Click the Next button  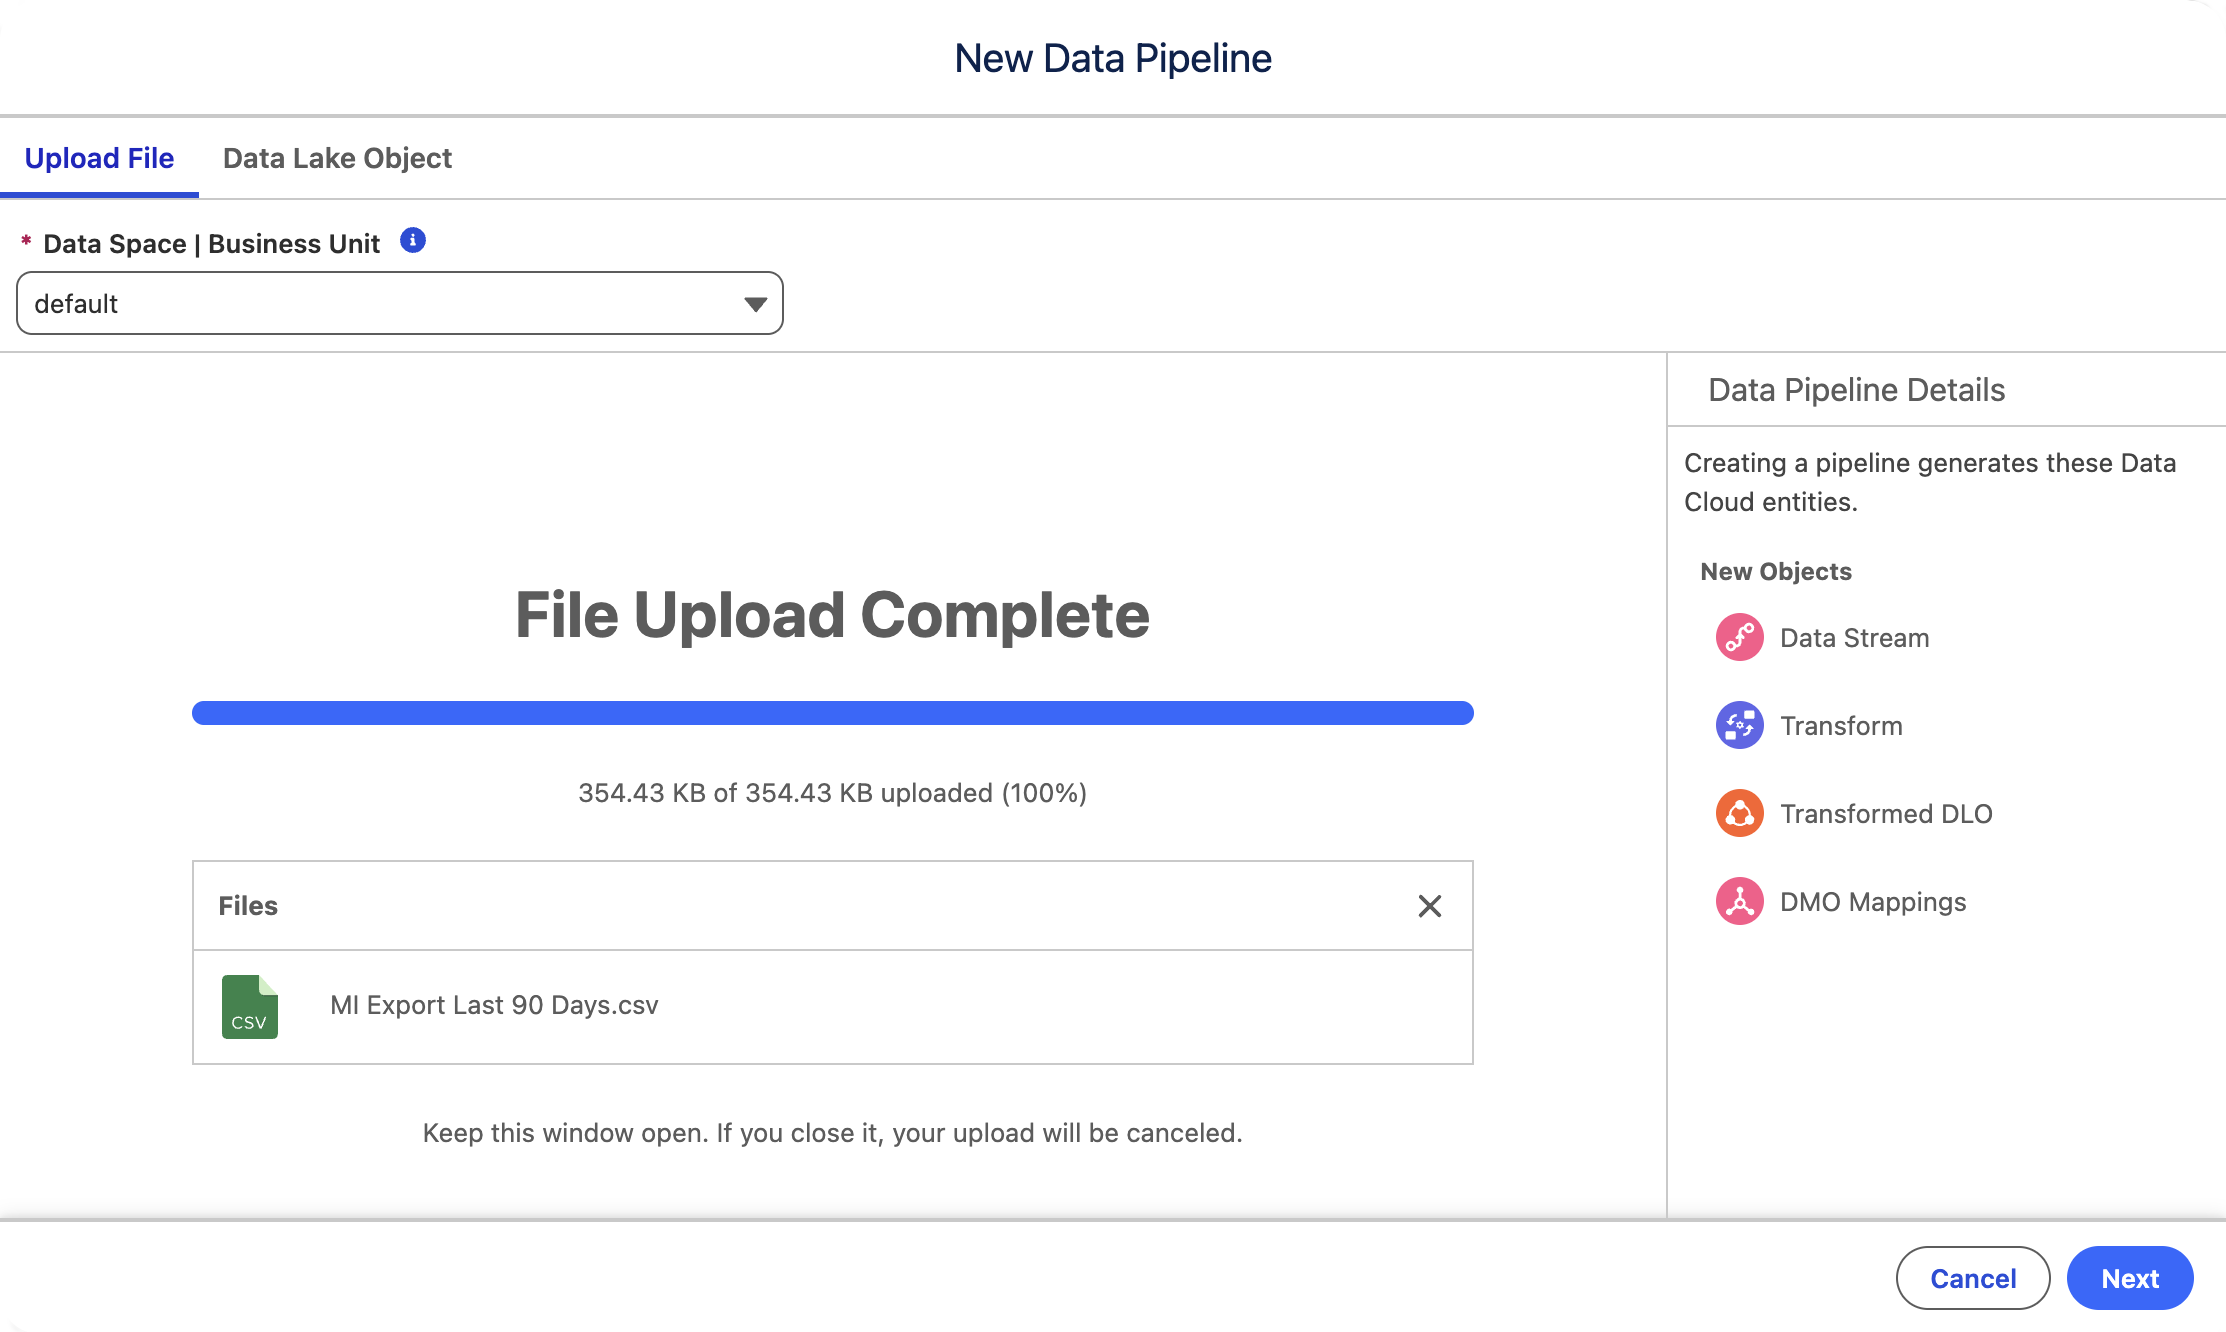click(x=2129, y=1278)
